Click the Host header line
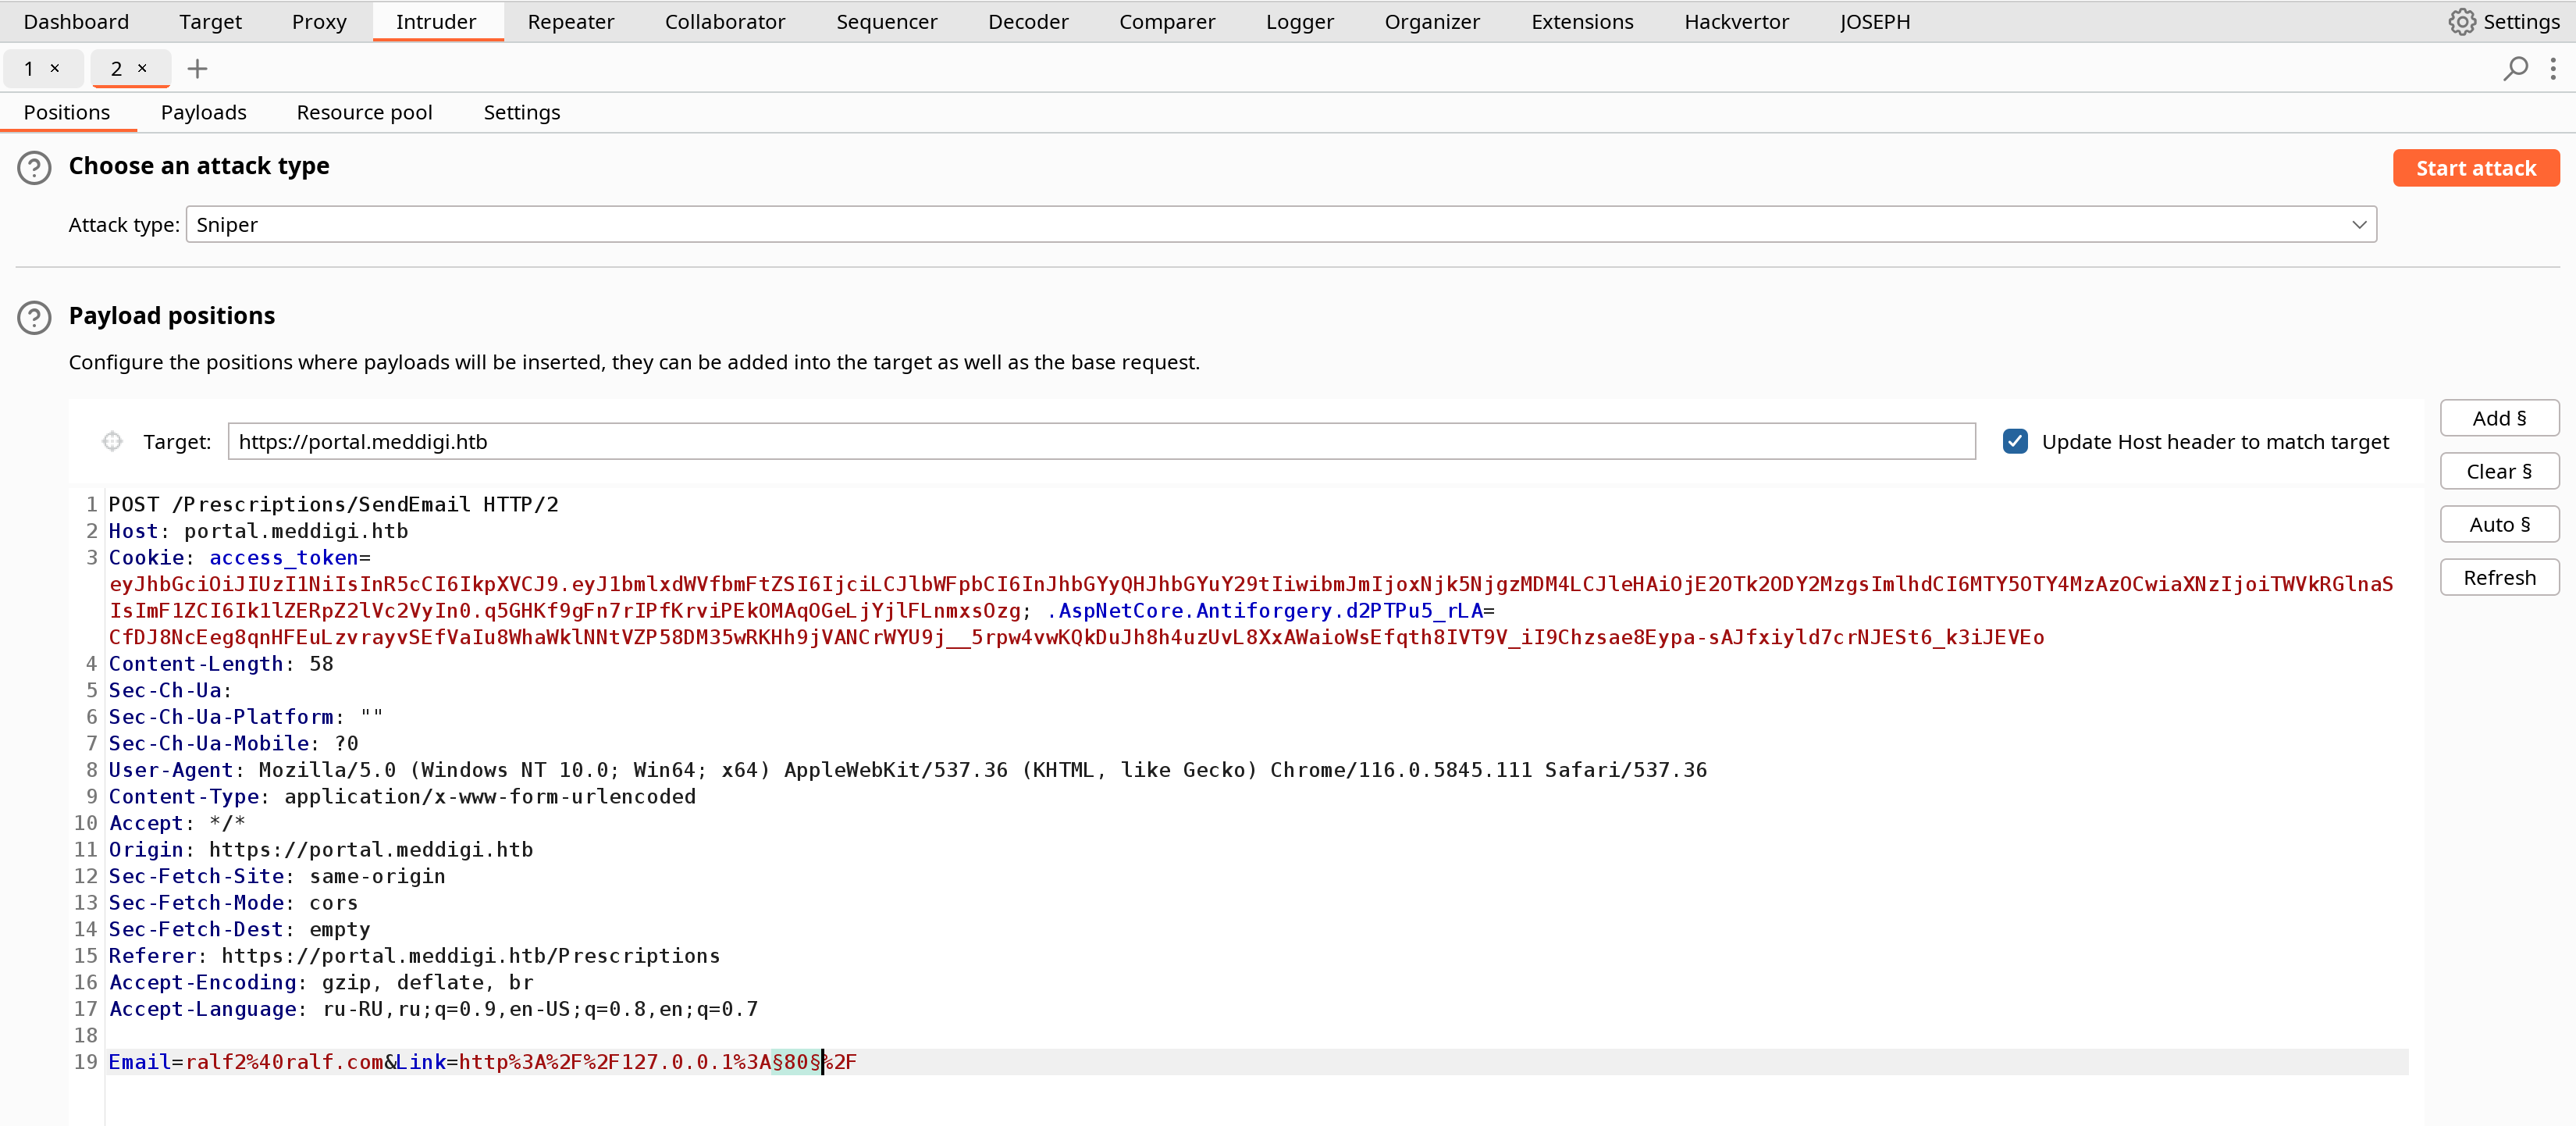Viewport: 2576px width, 1126px height. [x=258, y=531]
